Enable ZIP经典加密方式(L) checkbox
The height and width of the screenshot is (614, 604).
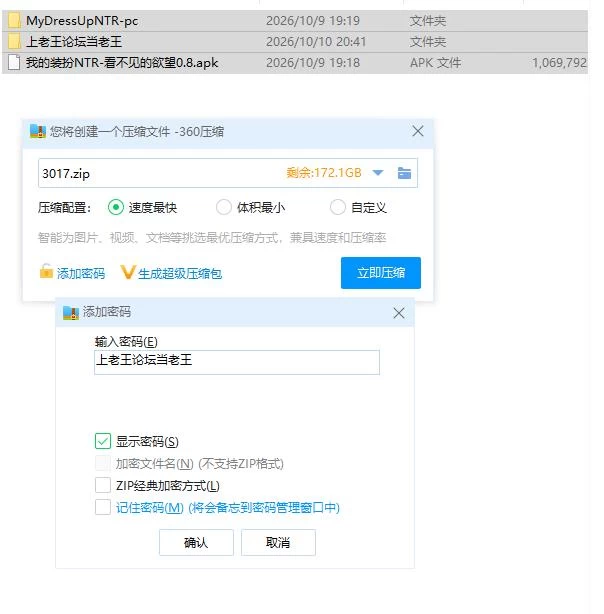pyautogui.click(x=103, y=485)
